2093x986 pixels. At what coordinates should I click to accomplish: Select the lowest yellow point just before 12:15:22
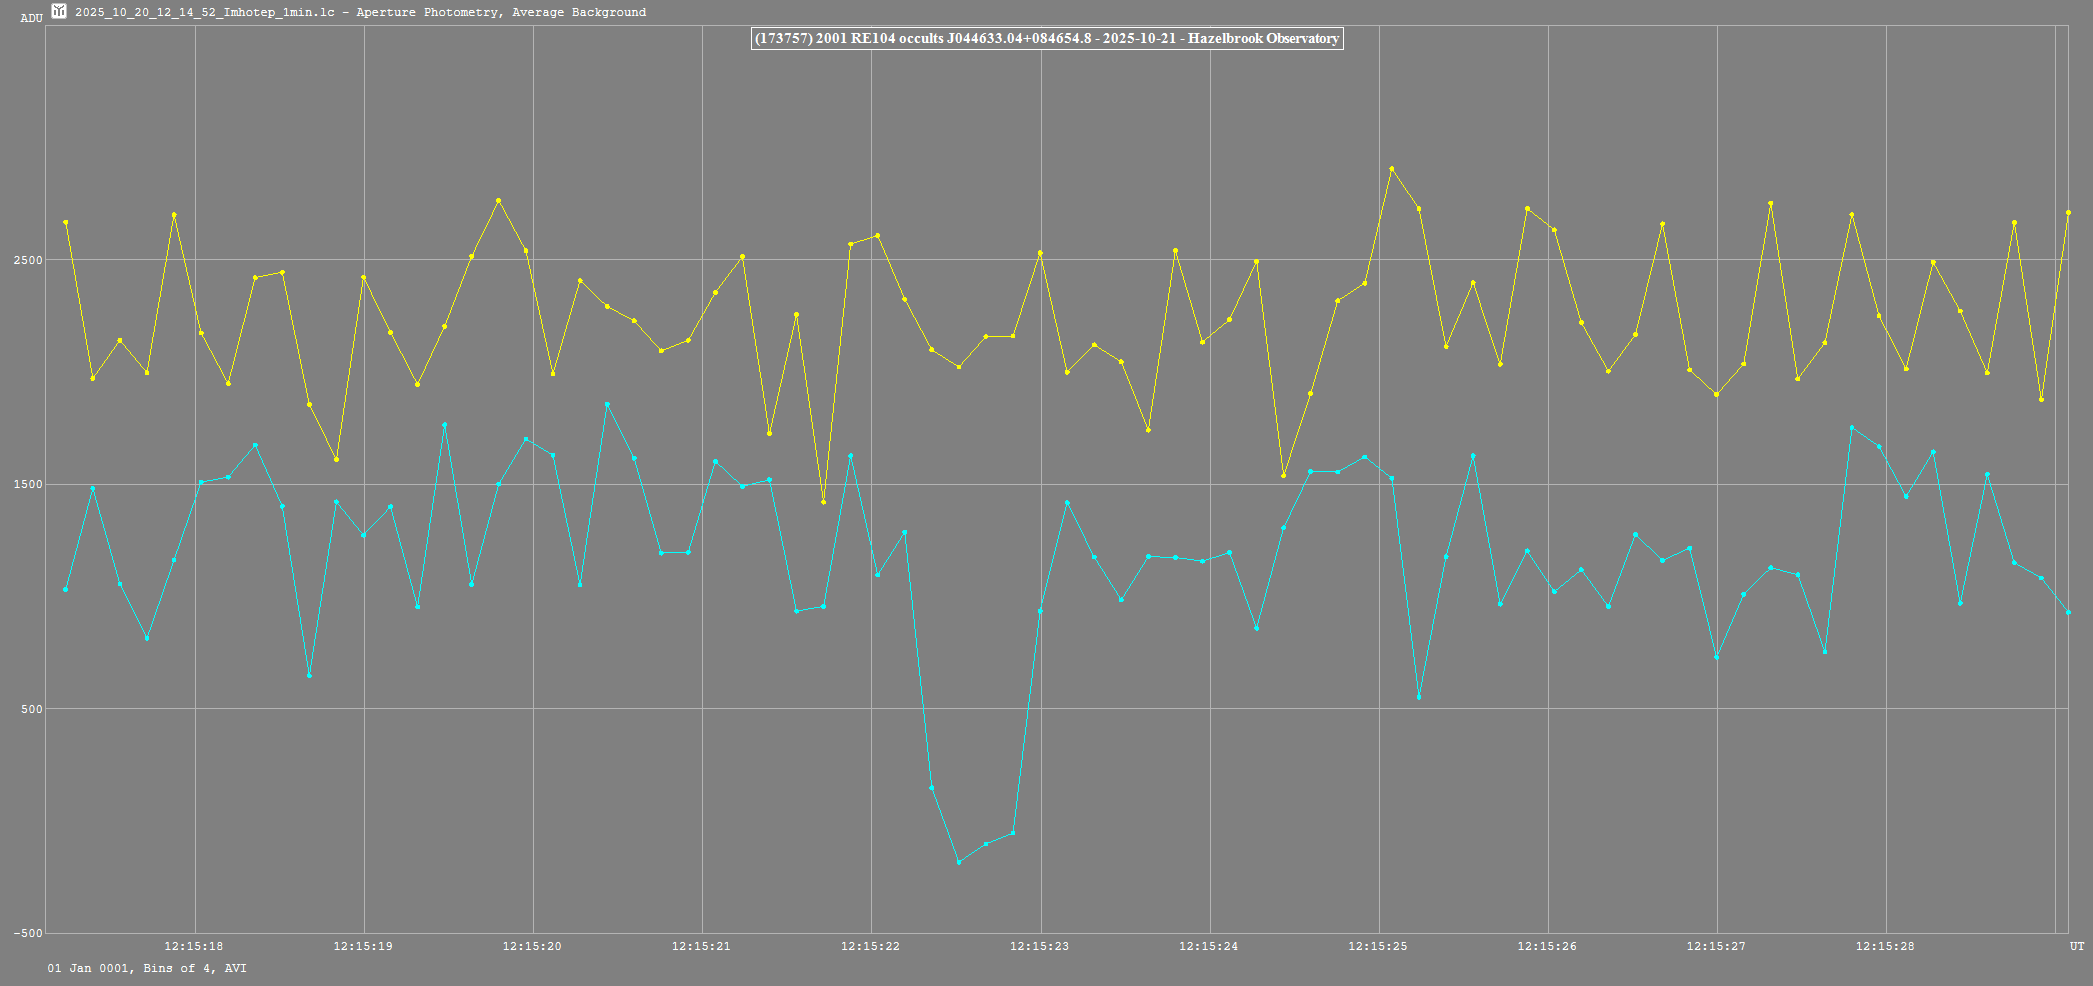click(823, 502)
